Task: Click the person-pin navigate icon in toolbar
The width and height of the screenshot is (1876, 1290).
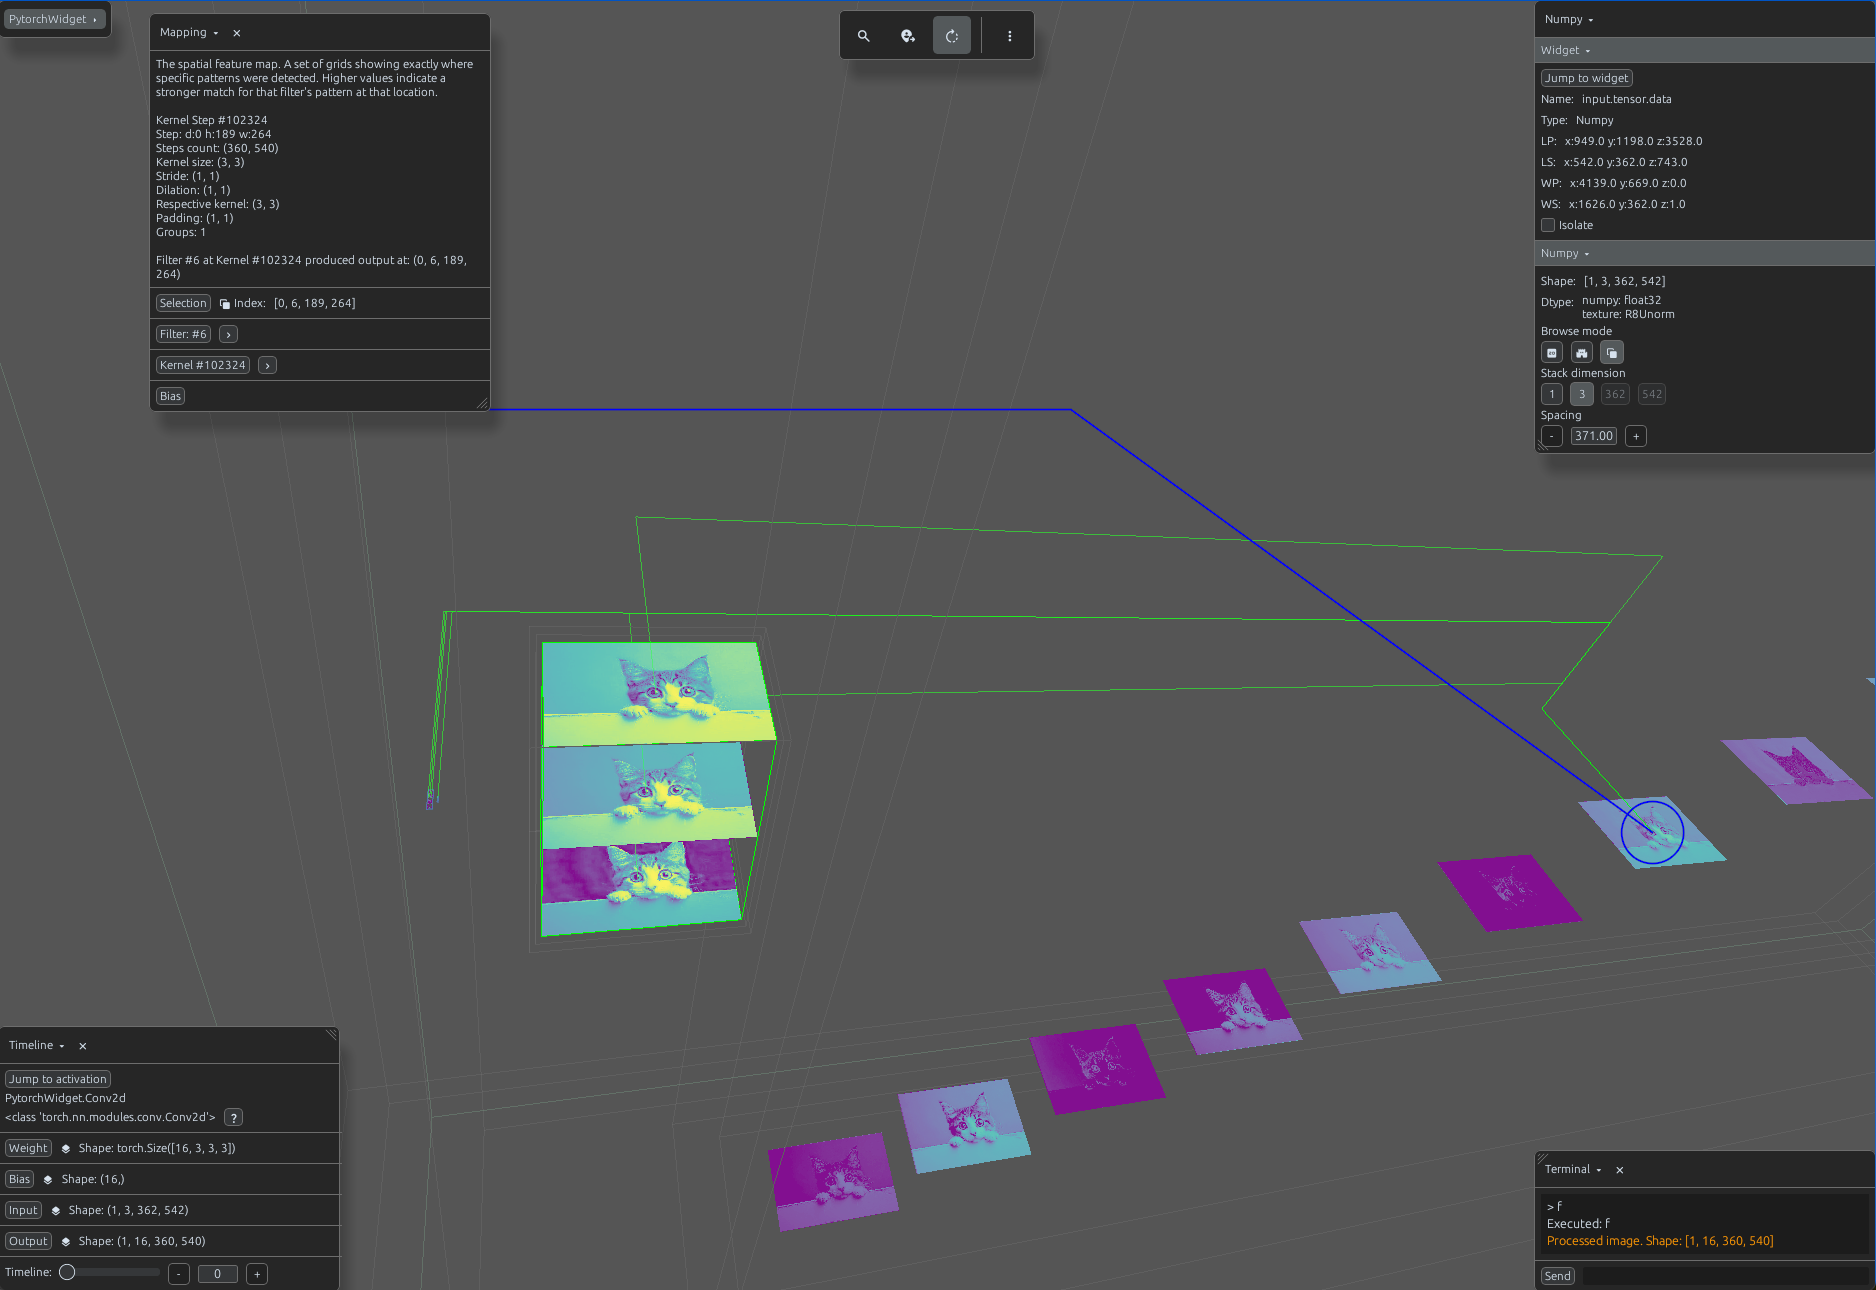Action: tap(908, 36)
